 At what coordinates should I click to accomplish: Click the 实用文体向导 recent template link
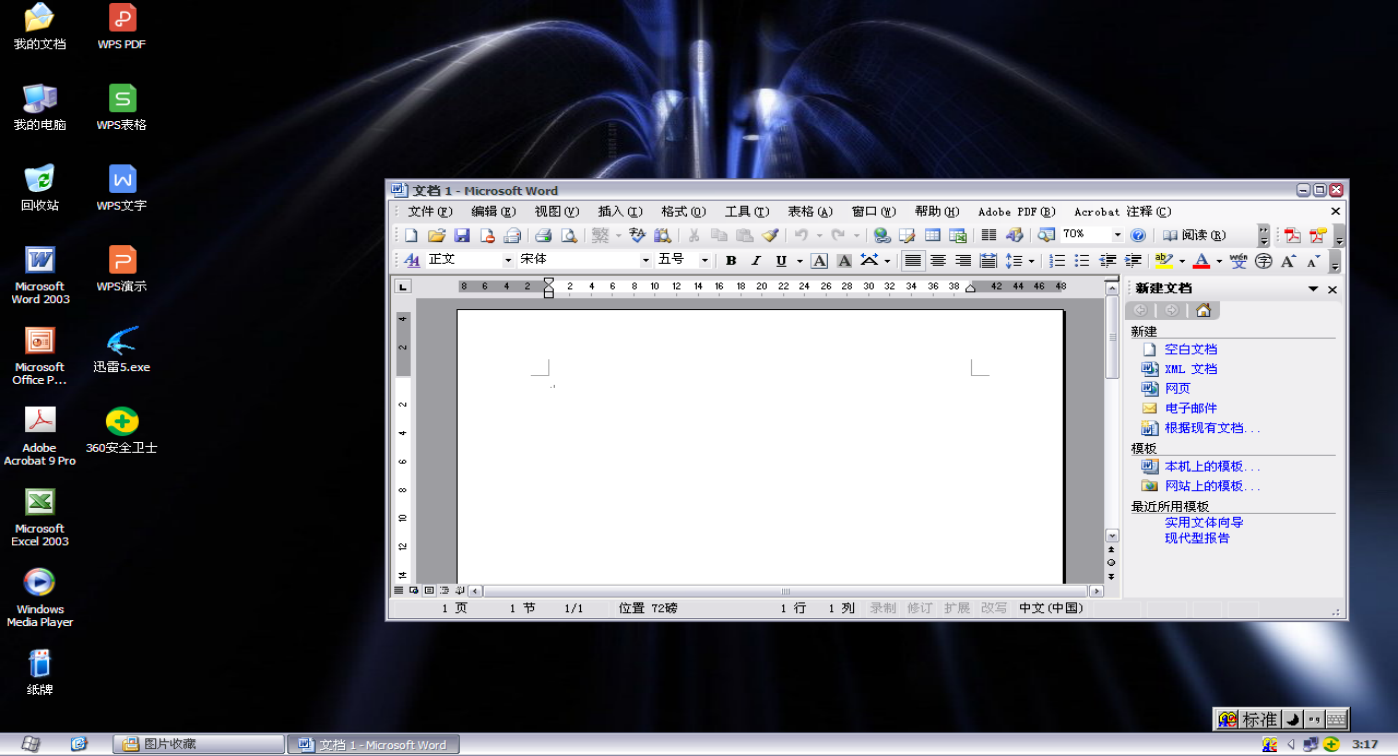(1204, 522)
